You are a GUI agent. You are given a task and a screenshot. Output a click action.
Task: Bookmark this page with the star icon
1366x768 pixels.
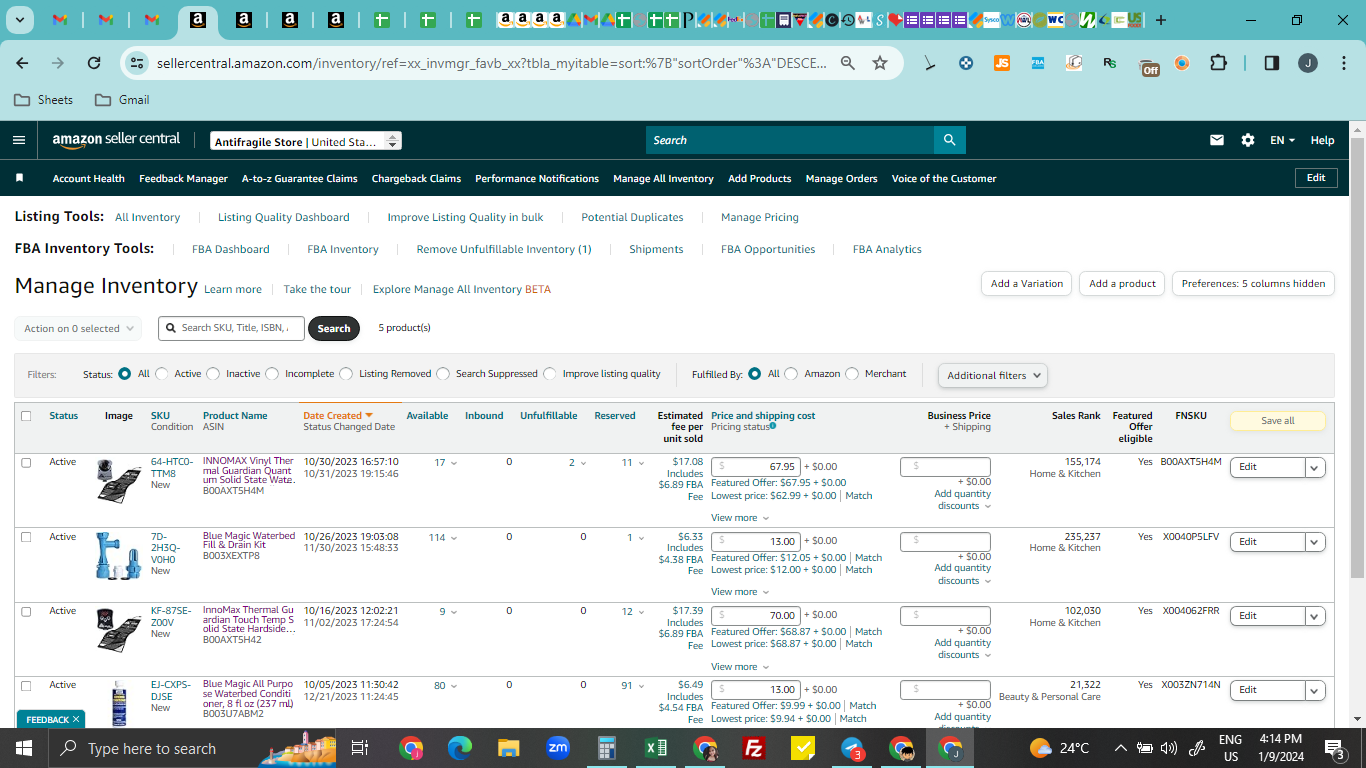[880, 63]
